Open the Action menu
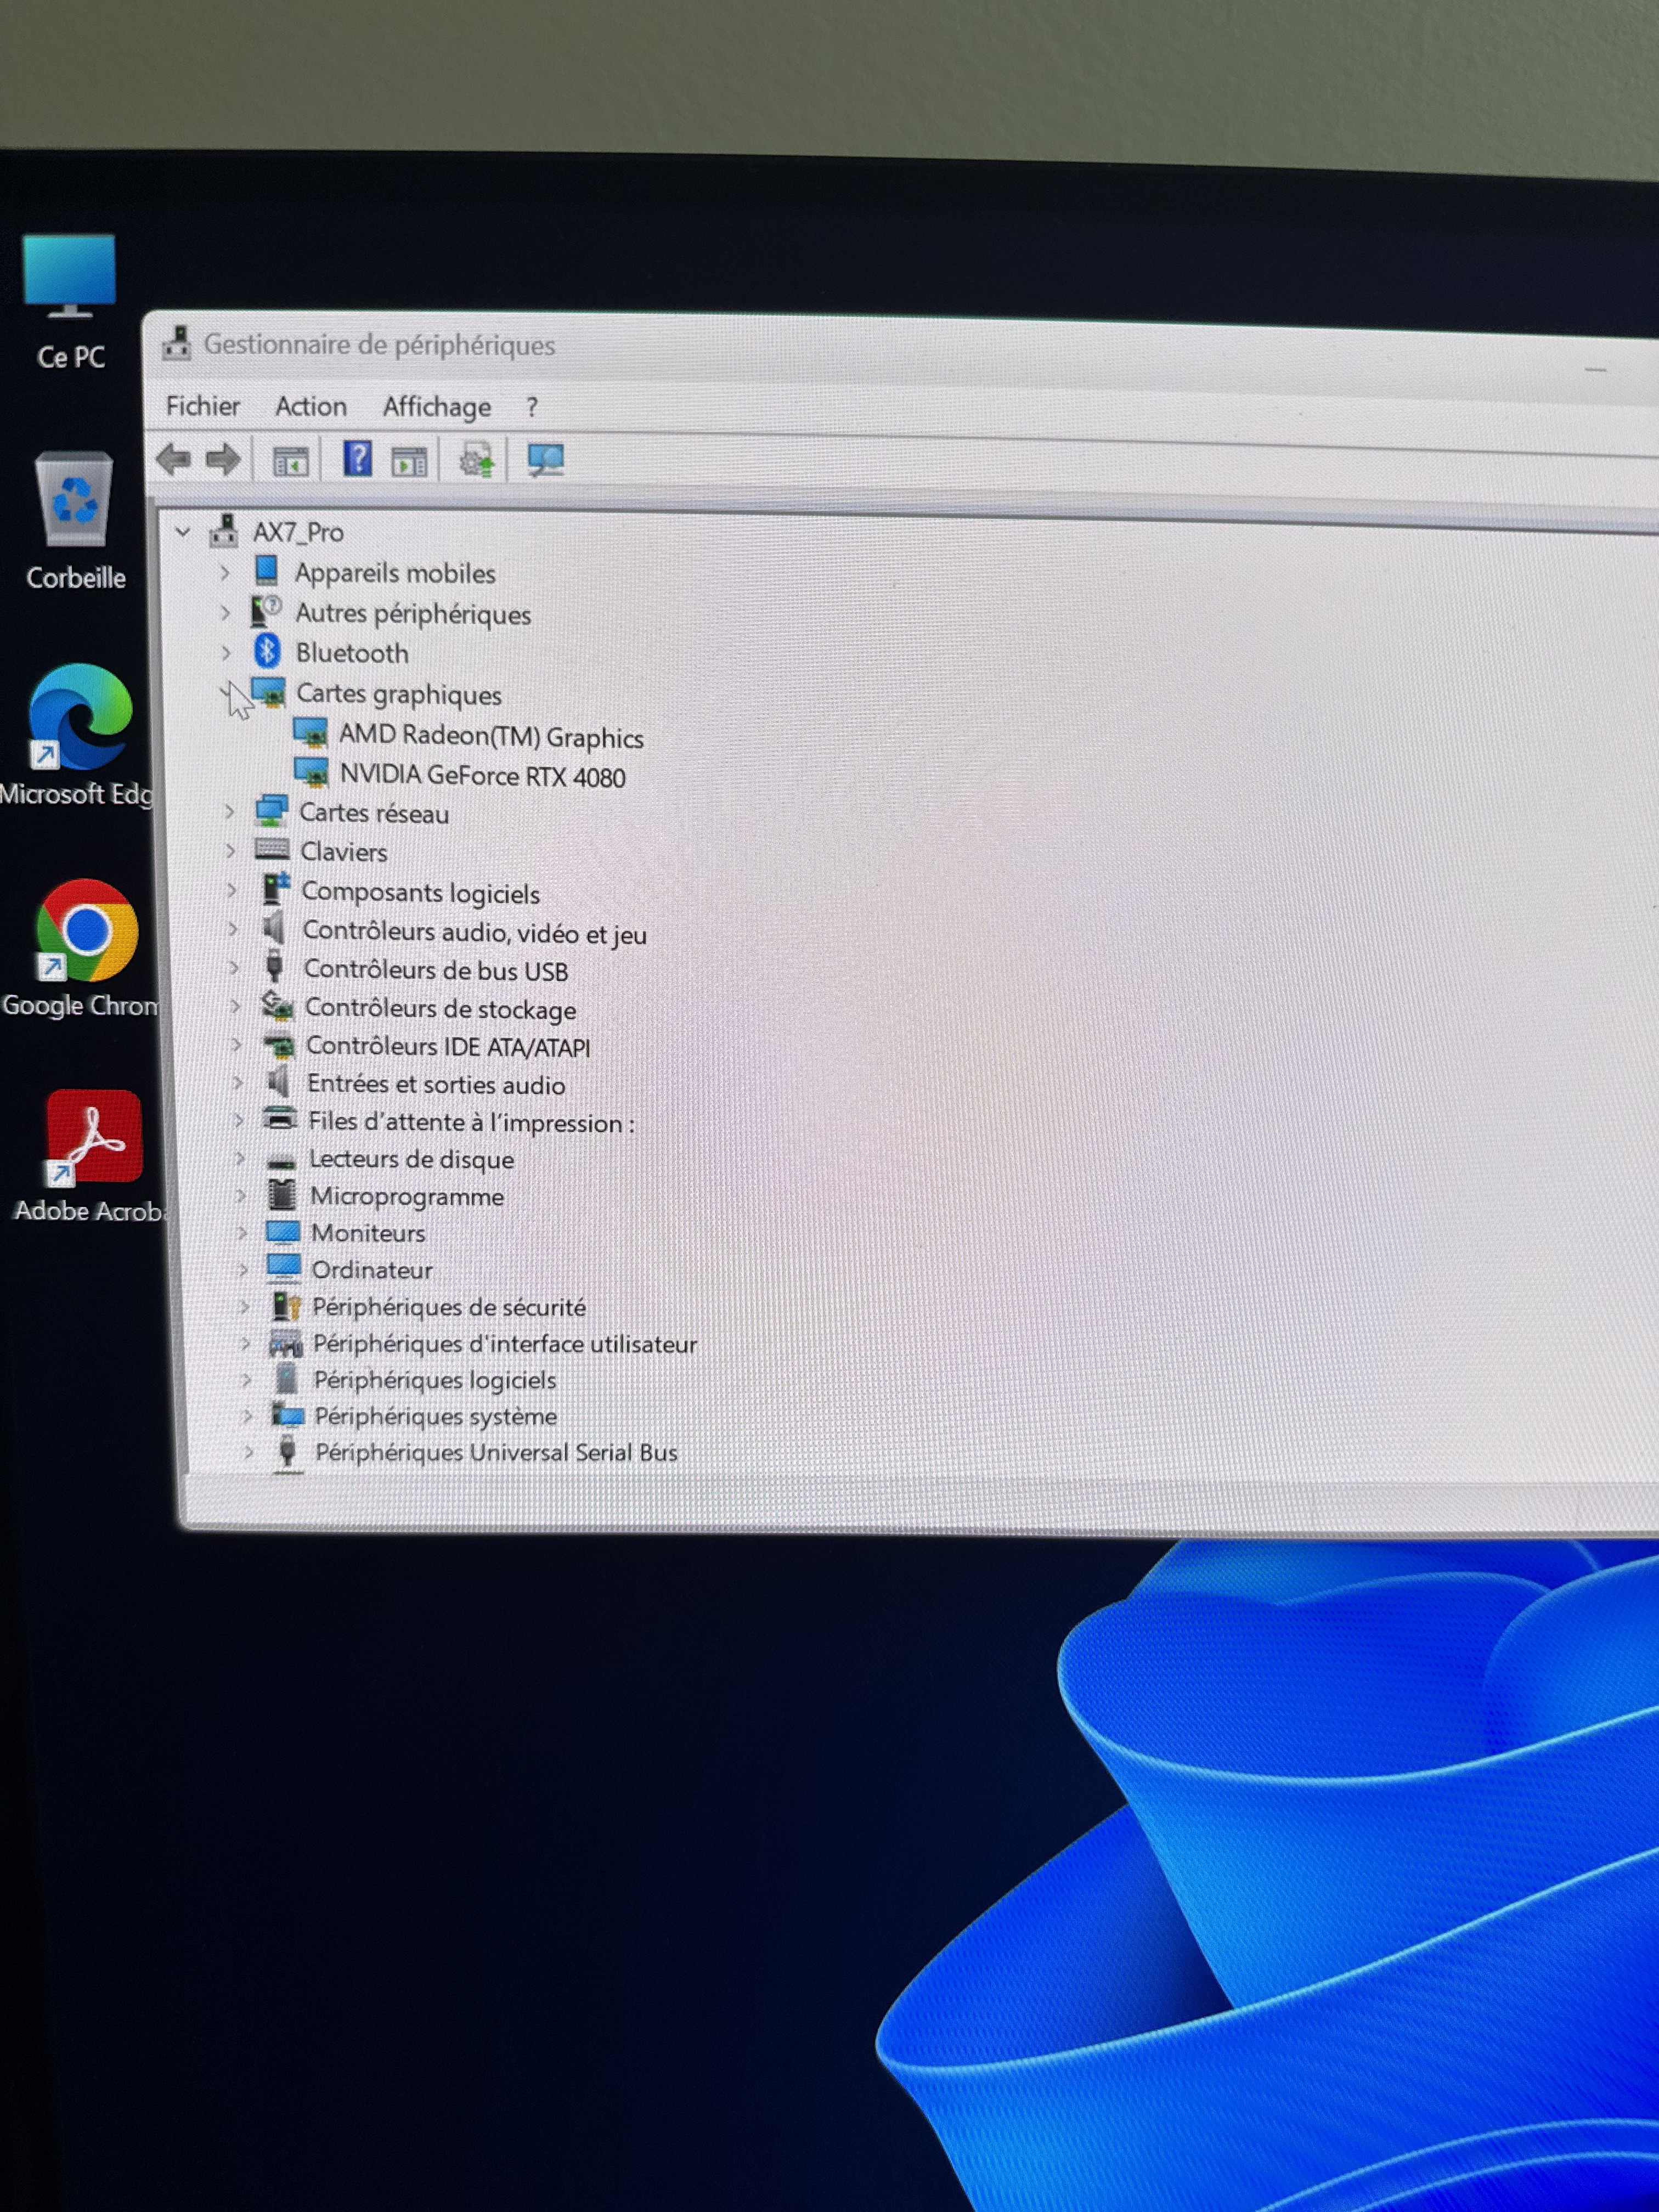This screenshot has width=1659, height=2212. click(x=311, y=406)
